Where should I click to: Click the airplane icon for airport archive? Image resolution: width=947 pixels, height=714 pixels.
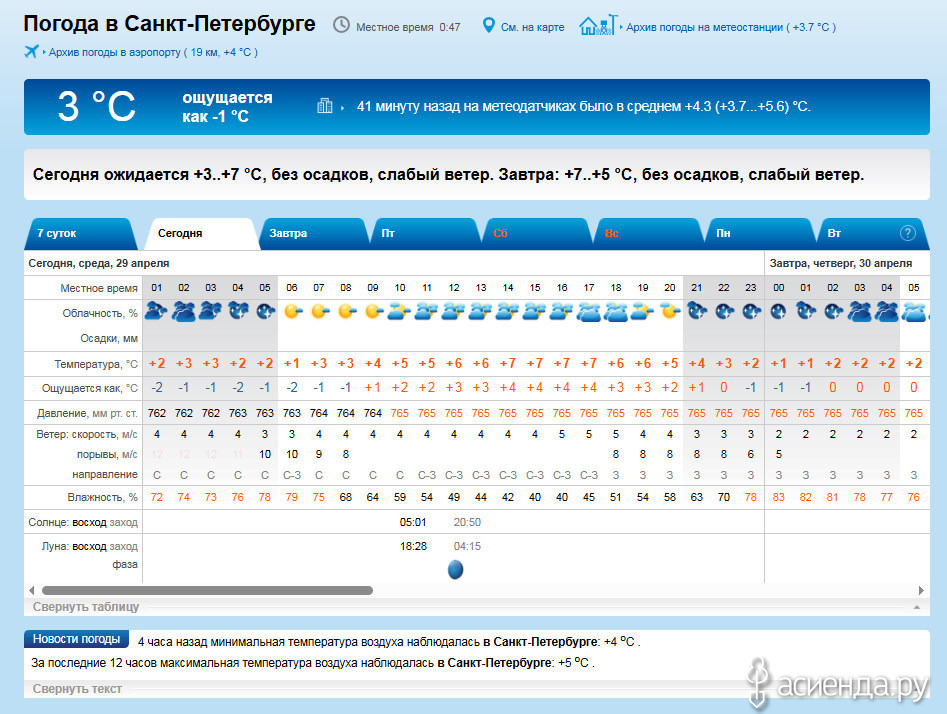(x=31, y=51)
